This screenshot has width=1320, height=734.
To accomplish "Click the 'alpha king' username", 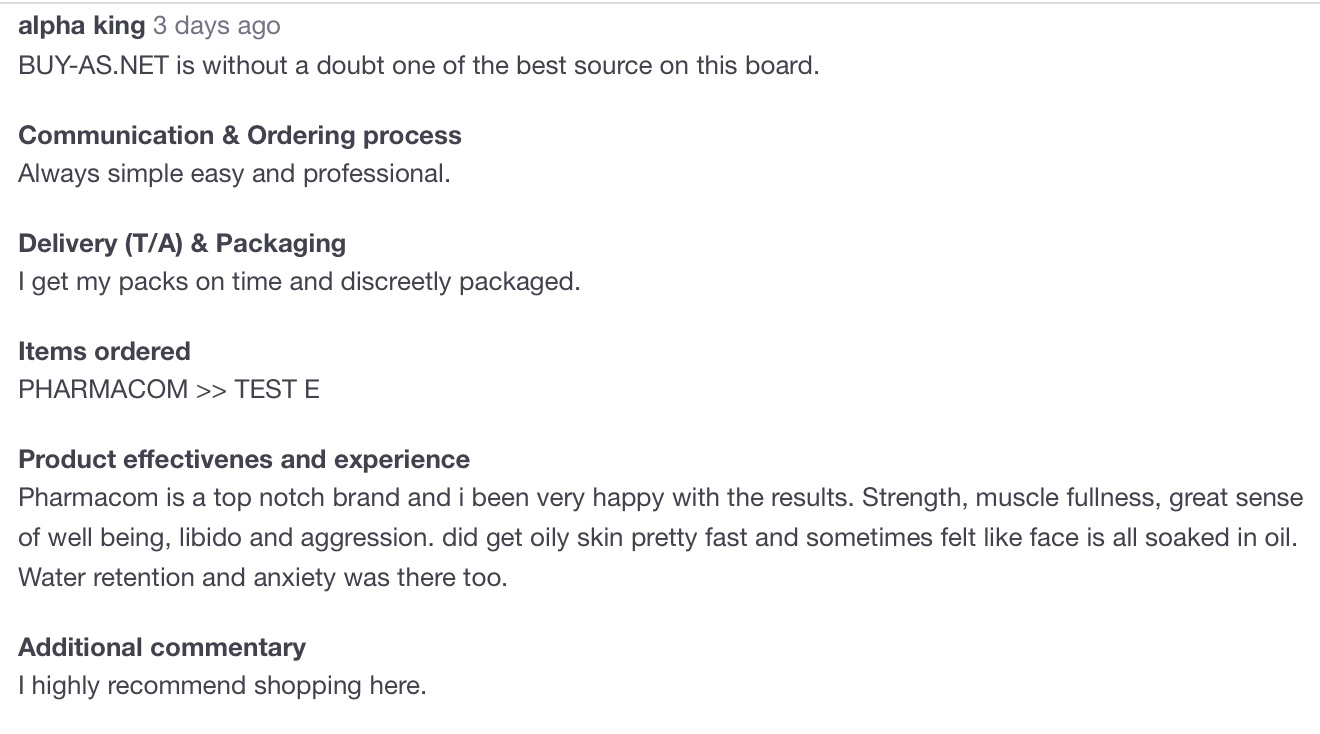I will 82,26.
